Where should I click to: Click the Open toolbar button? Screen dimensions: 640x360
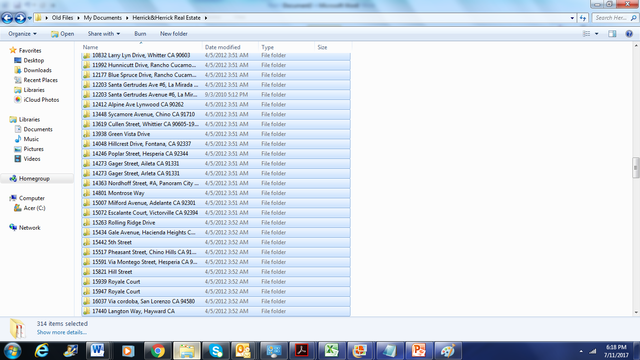click(x=62, y=34)
